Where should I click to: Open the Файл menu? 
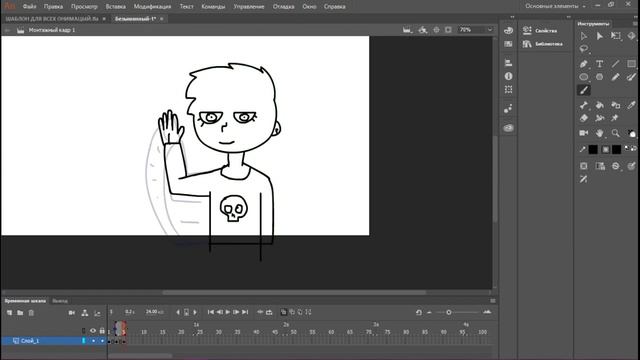(29, 7)
